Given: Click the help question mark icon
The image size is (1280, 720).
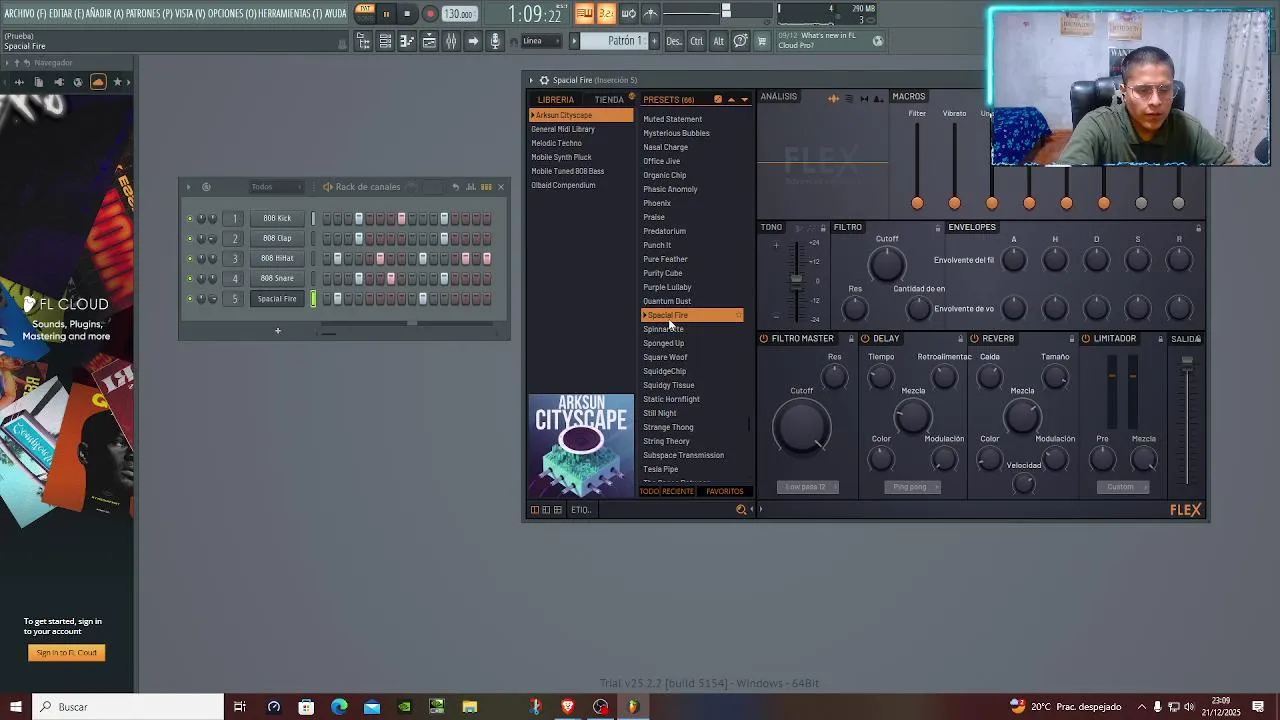Looking at the screenshot, I should tap(740, 41).
